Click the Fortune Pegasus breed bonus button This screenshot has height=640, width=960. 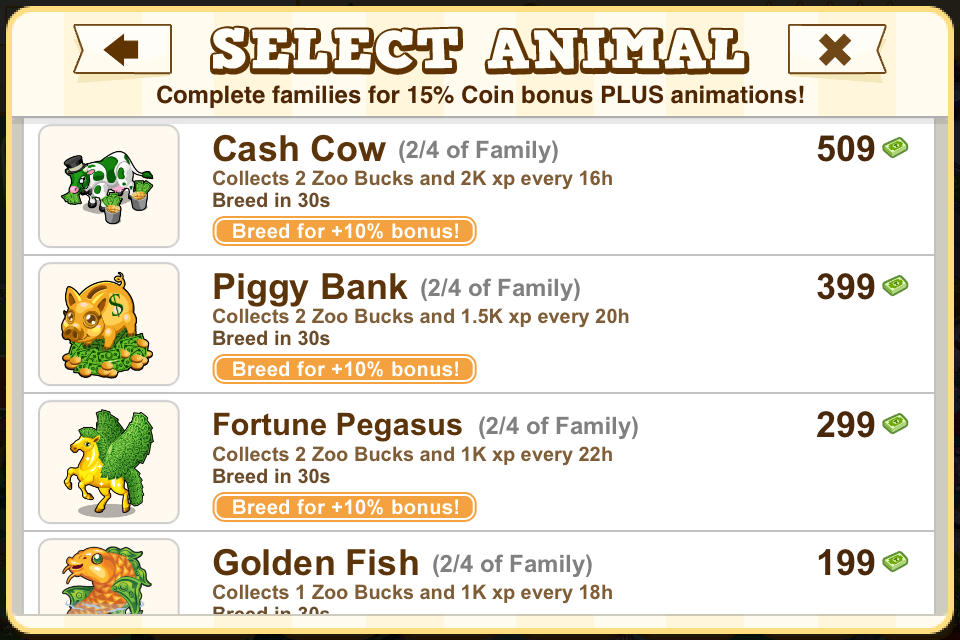tap(344, 506)
